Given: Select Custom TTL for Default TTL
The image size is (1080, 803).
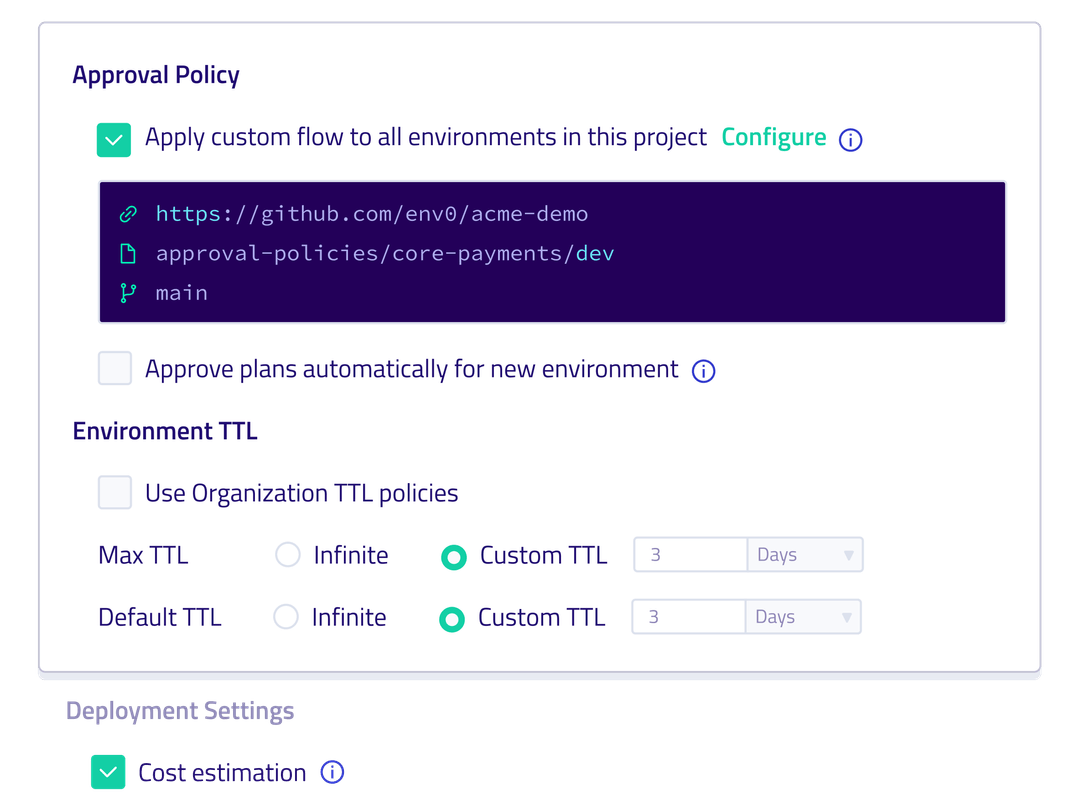Looking at the screenshot, I should (x=451, y=618).
